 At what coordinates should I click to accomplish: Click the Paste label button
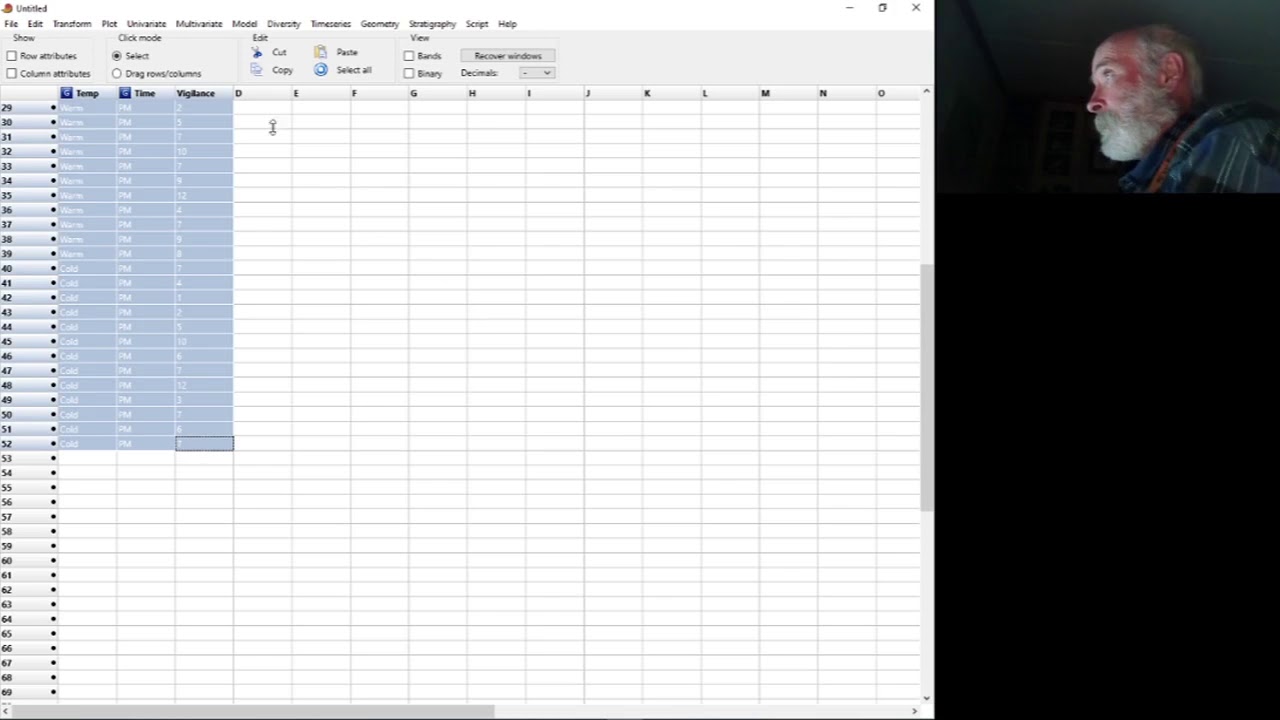(x=347, y=52)
